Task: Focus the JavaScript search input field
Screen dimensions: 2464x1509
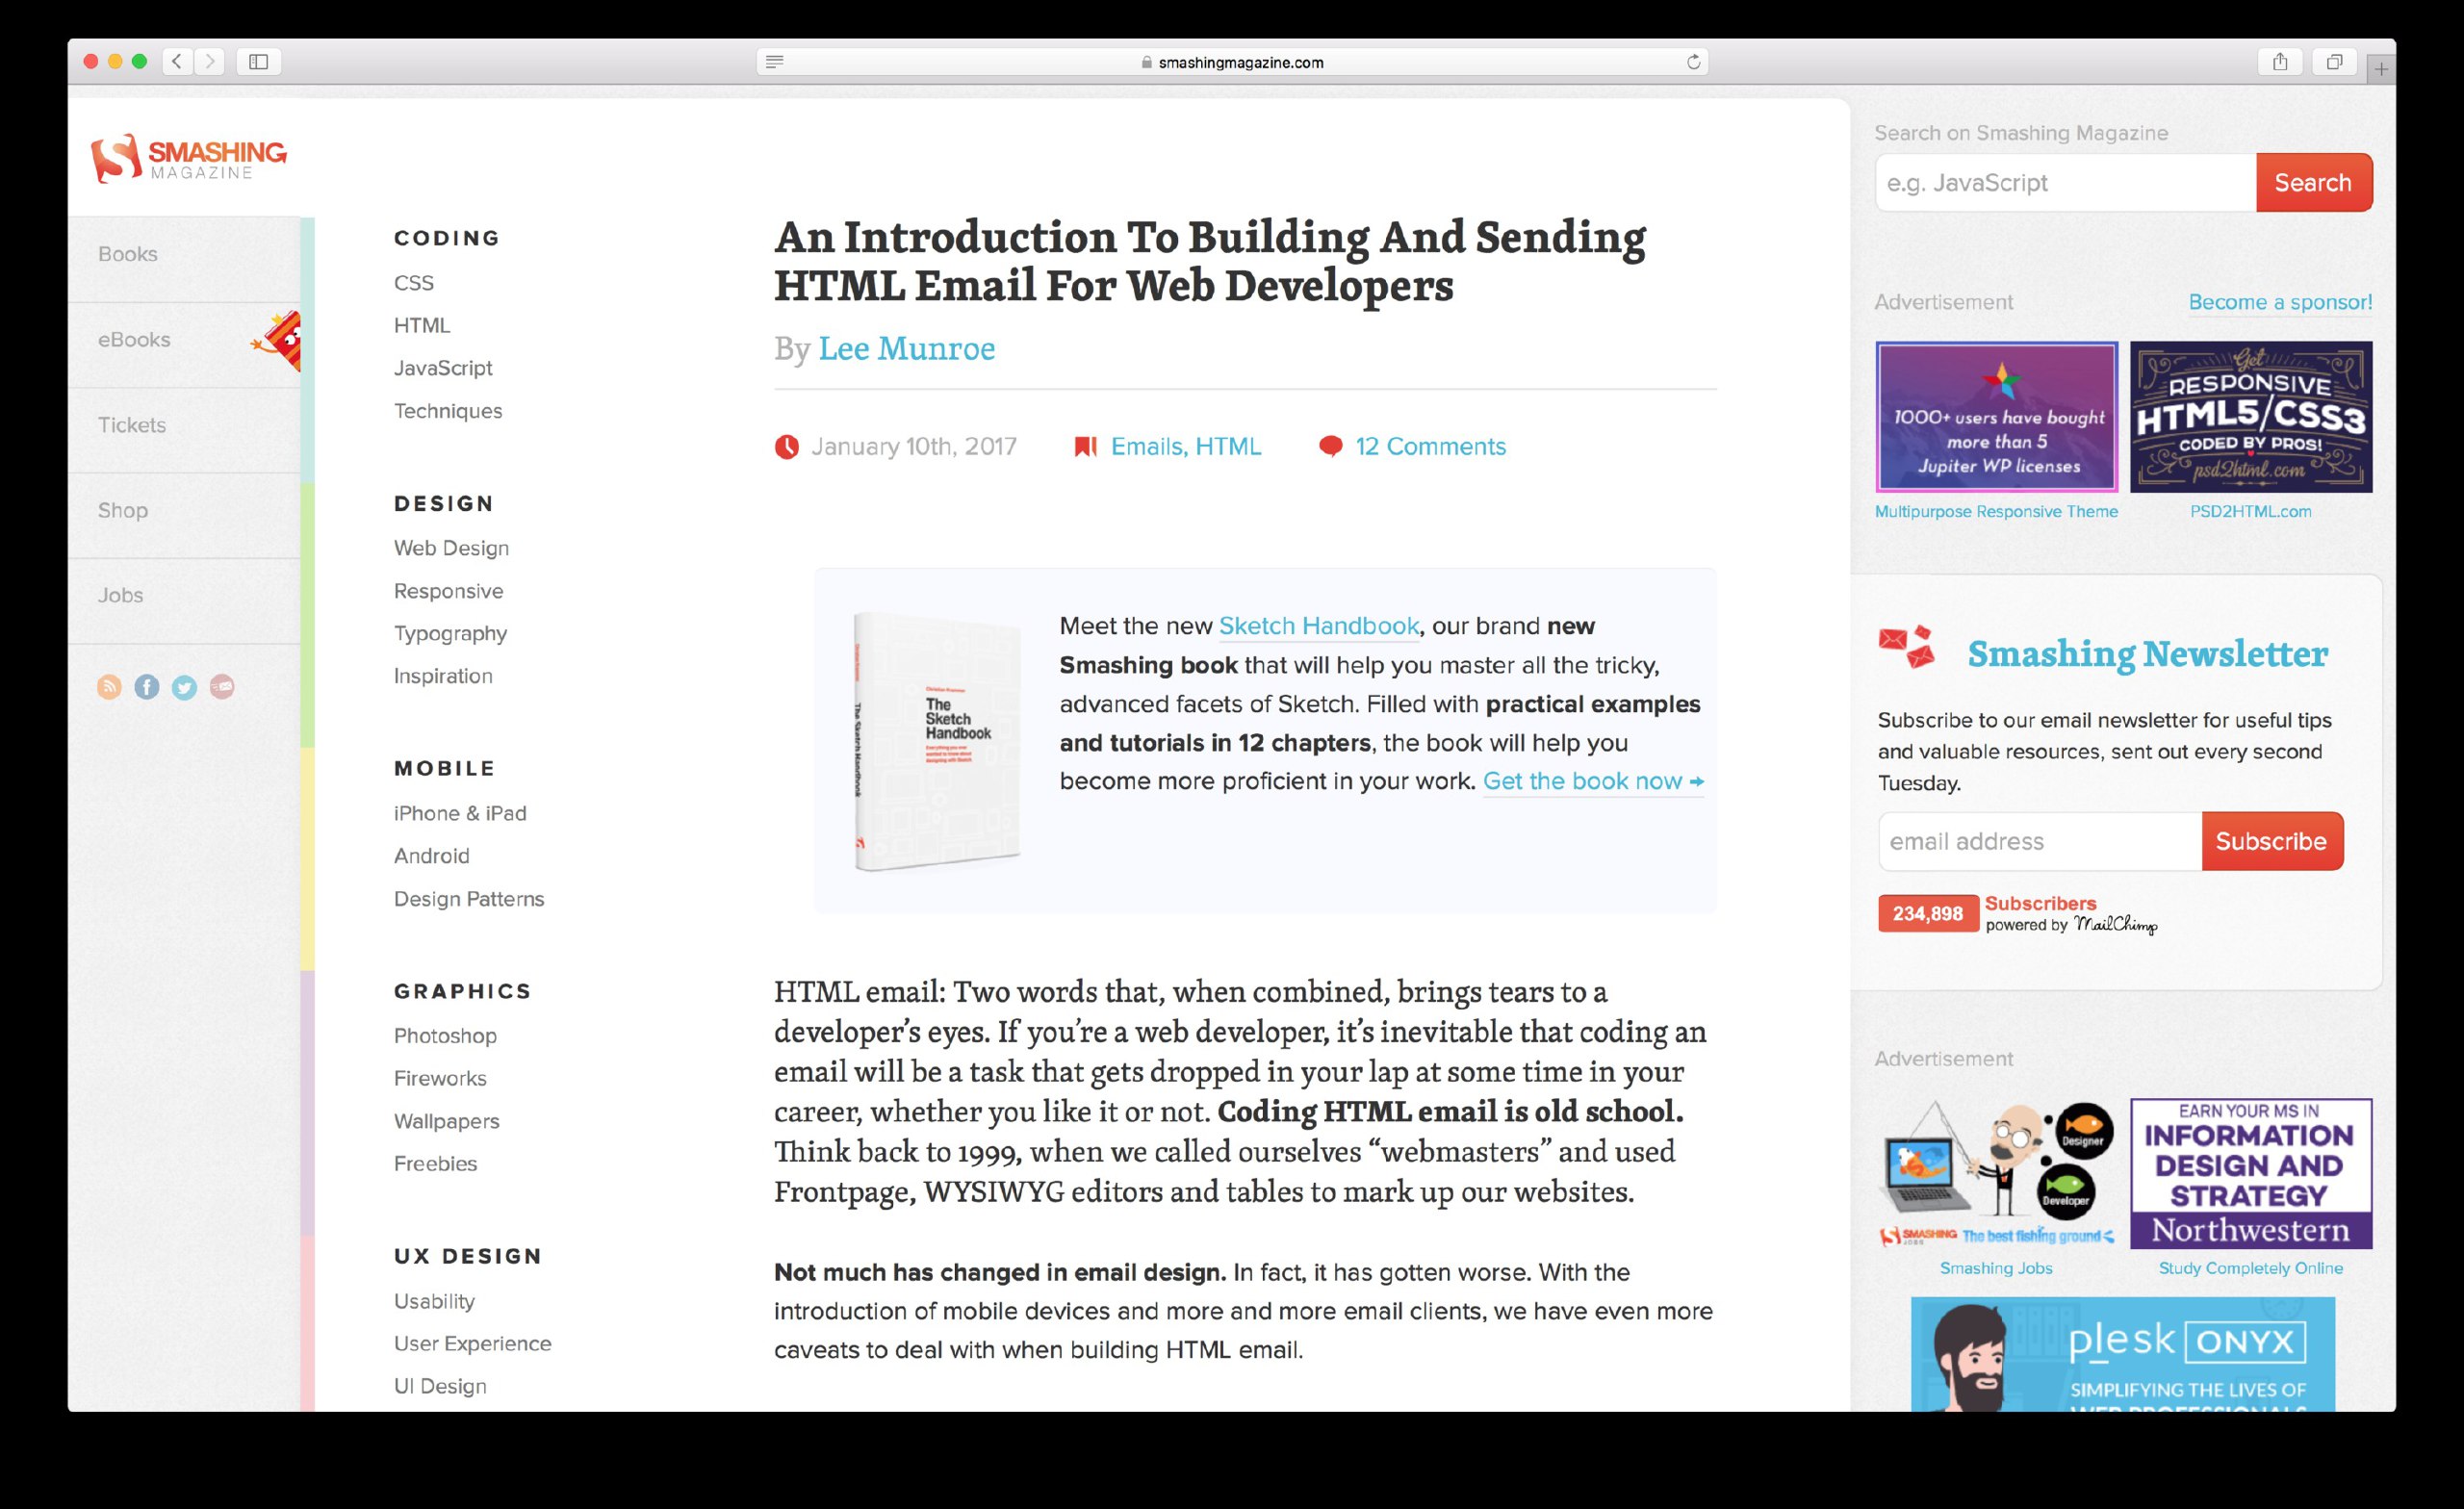Action: [x=2065, y=182]
